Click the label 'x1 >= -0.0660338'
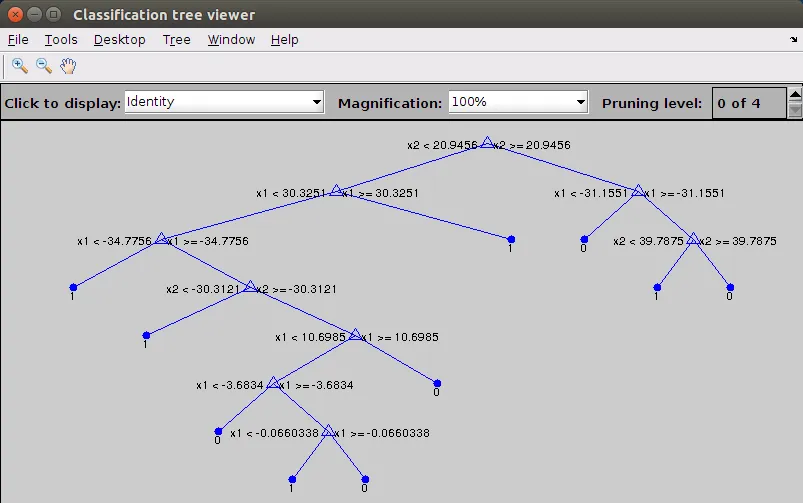Image resolution: width=803 pixels, height=503 pixels. pos(383,433)
